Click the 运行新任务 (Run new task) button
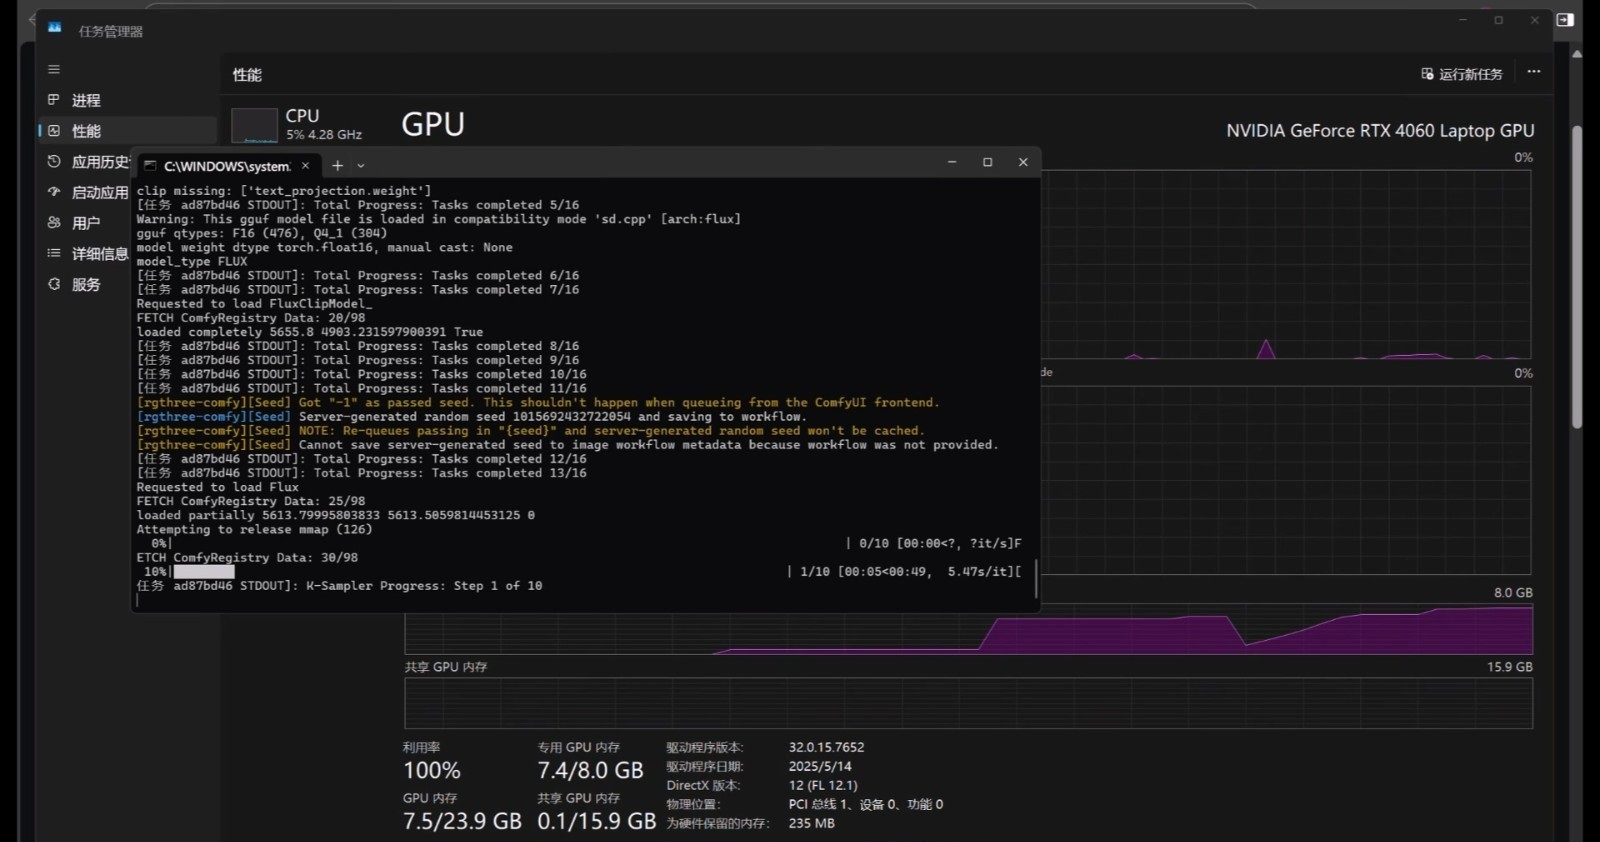 pyautogui.click(x=1462, y=74)
